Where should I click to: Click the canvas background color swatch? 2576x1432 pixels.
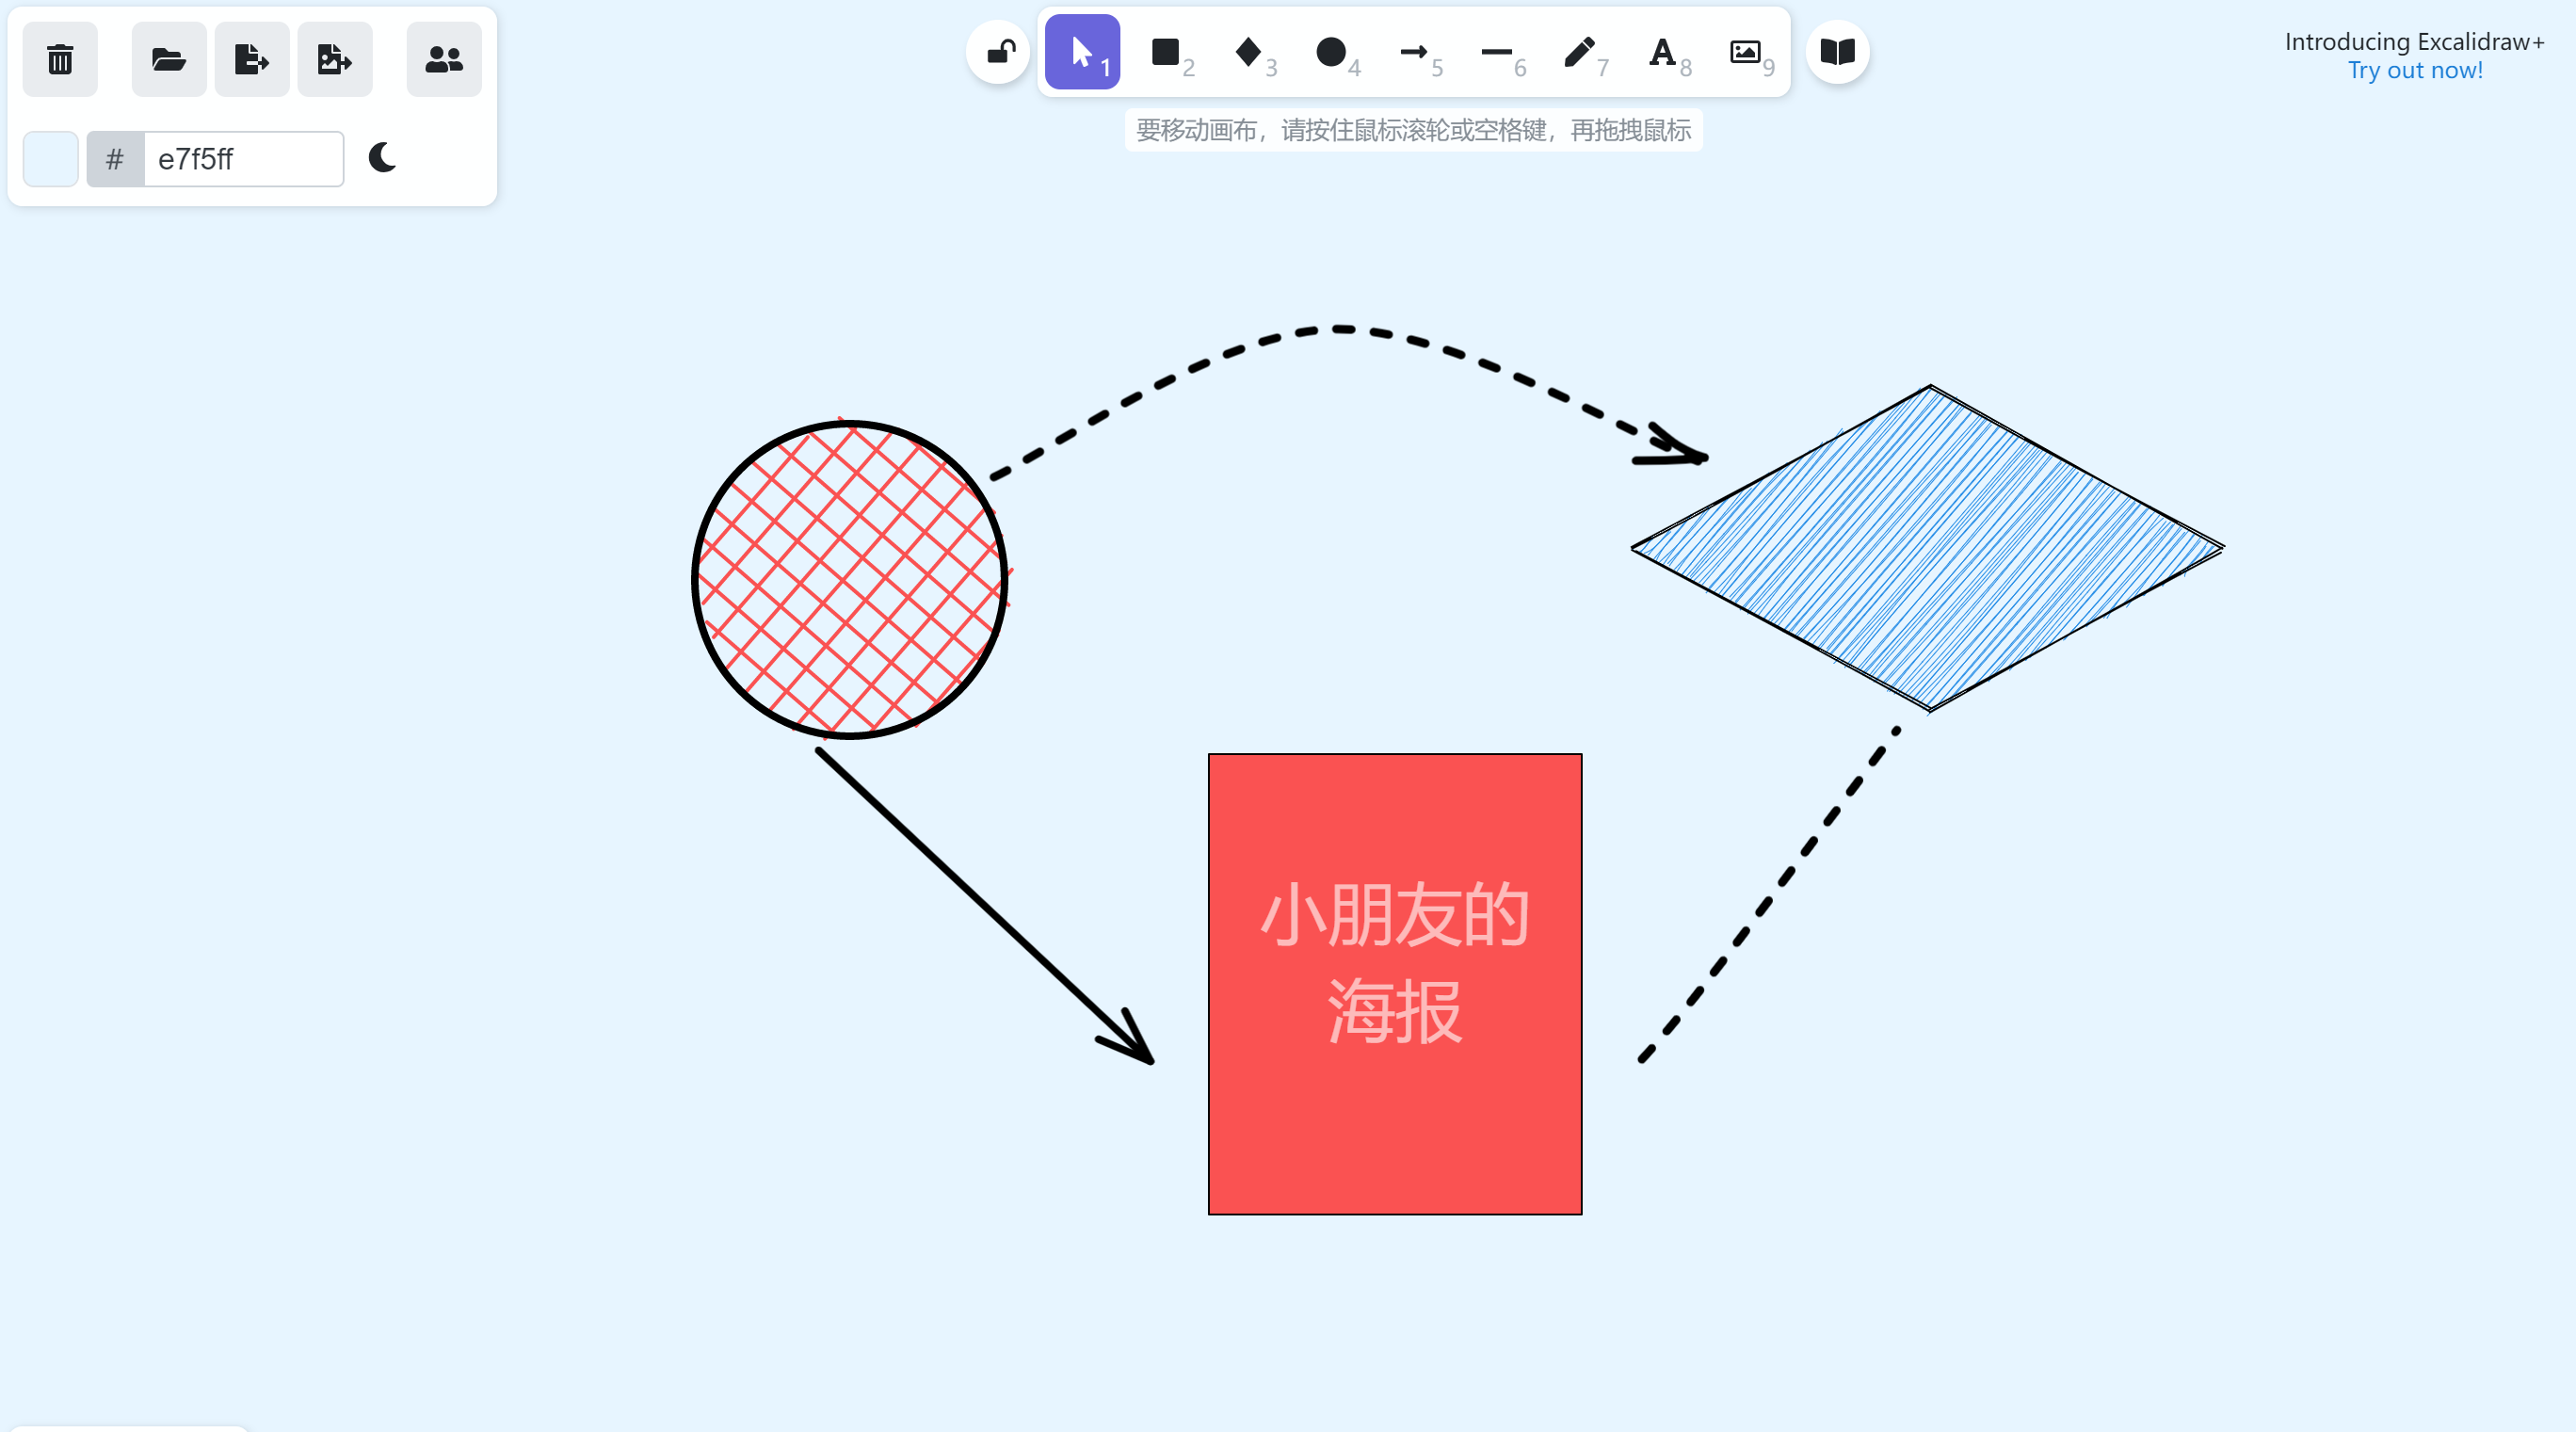51,159
